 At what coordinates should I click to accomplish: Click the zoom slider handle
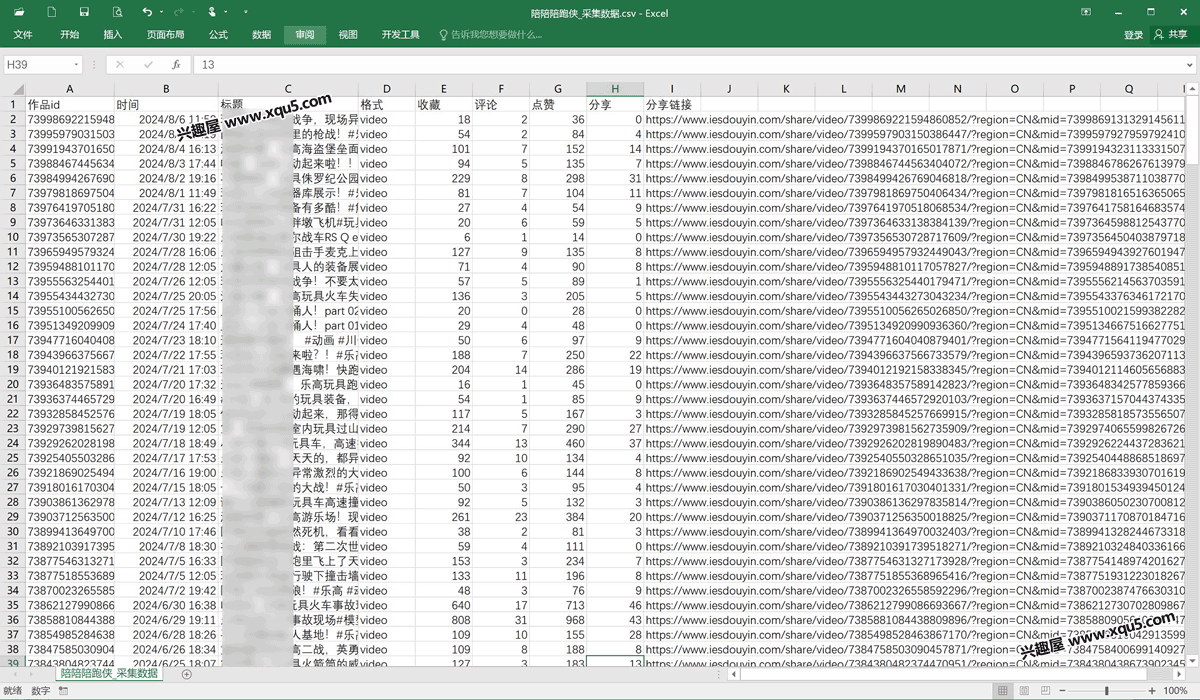(1105, 691)
